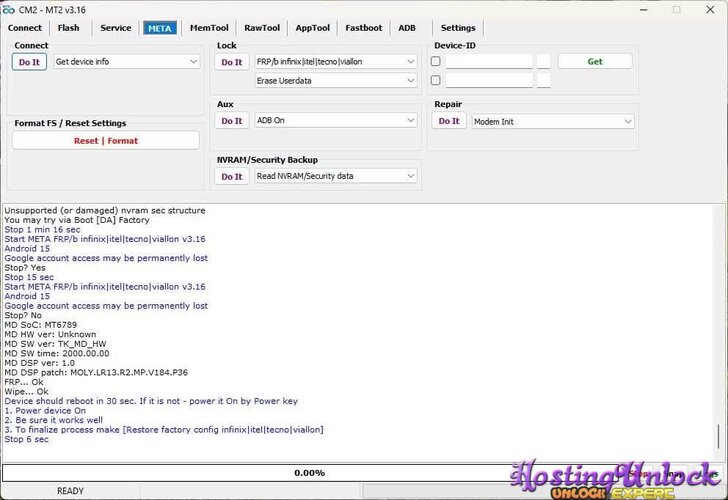
Task: Click the 'MD SW time: 2000.00.00' log line
Action: click(x=57, y=353)
